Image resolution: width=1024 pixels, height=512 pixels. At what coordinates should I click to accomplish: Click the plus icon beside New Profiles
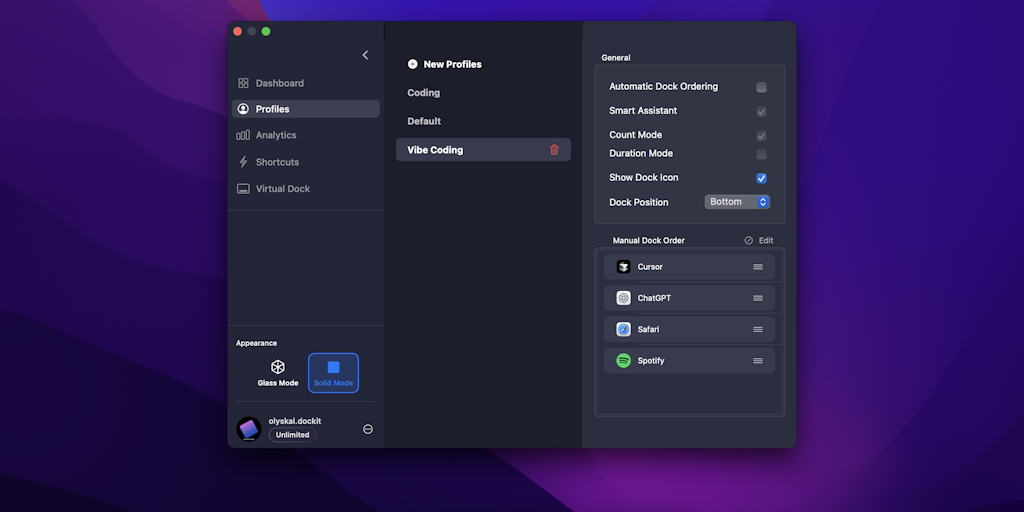(x=413, y=64)
